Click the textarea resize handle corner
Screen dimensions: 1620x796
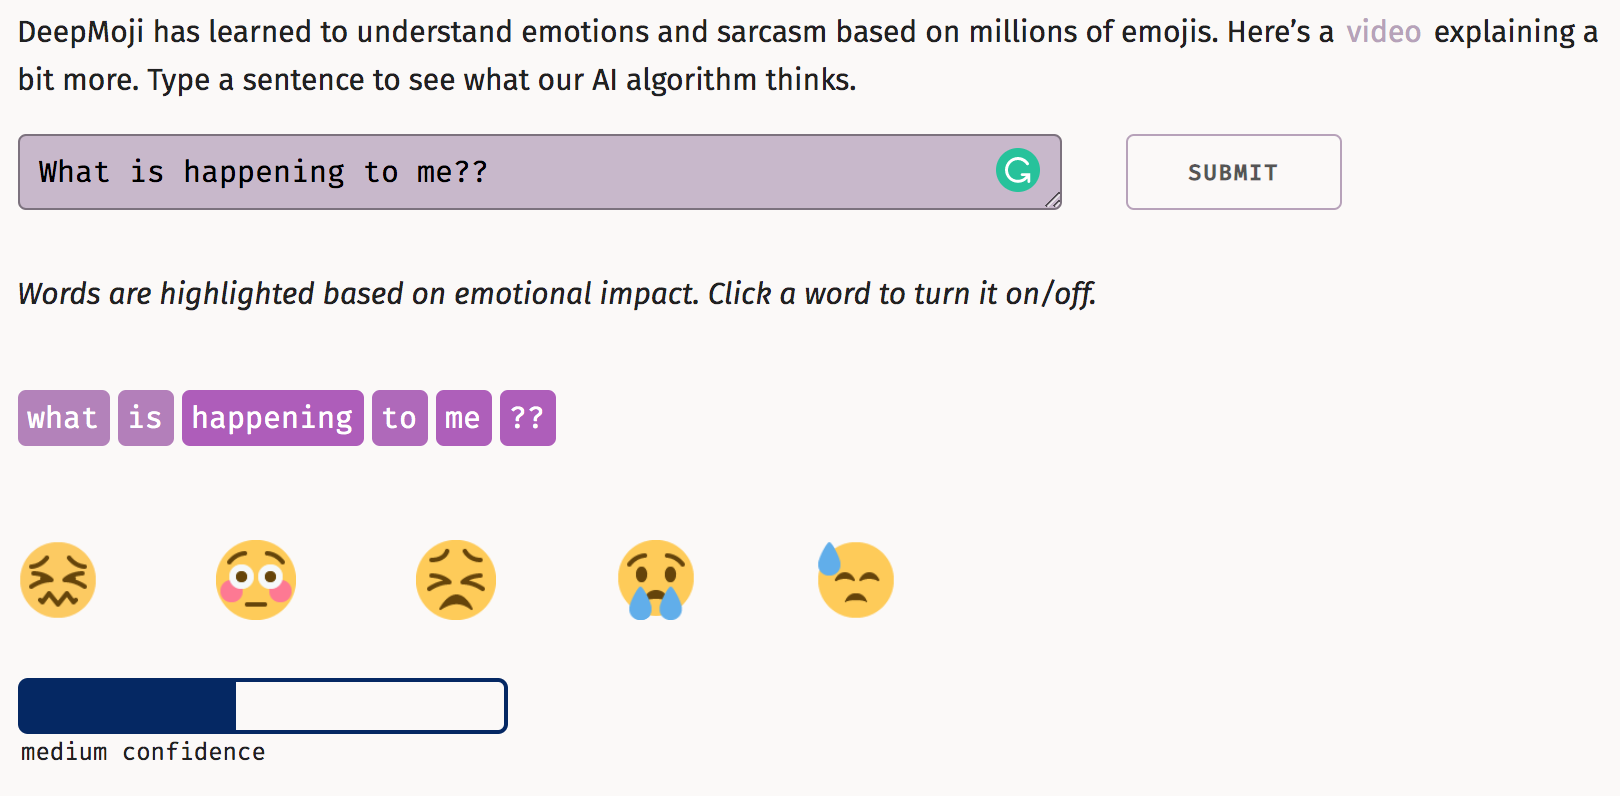point(1053,201)
